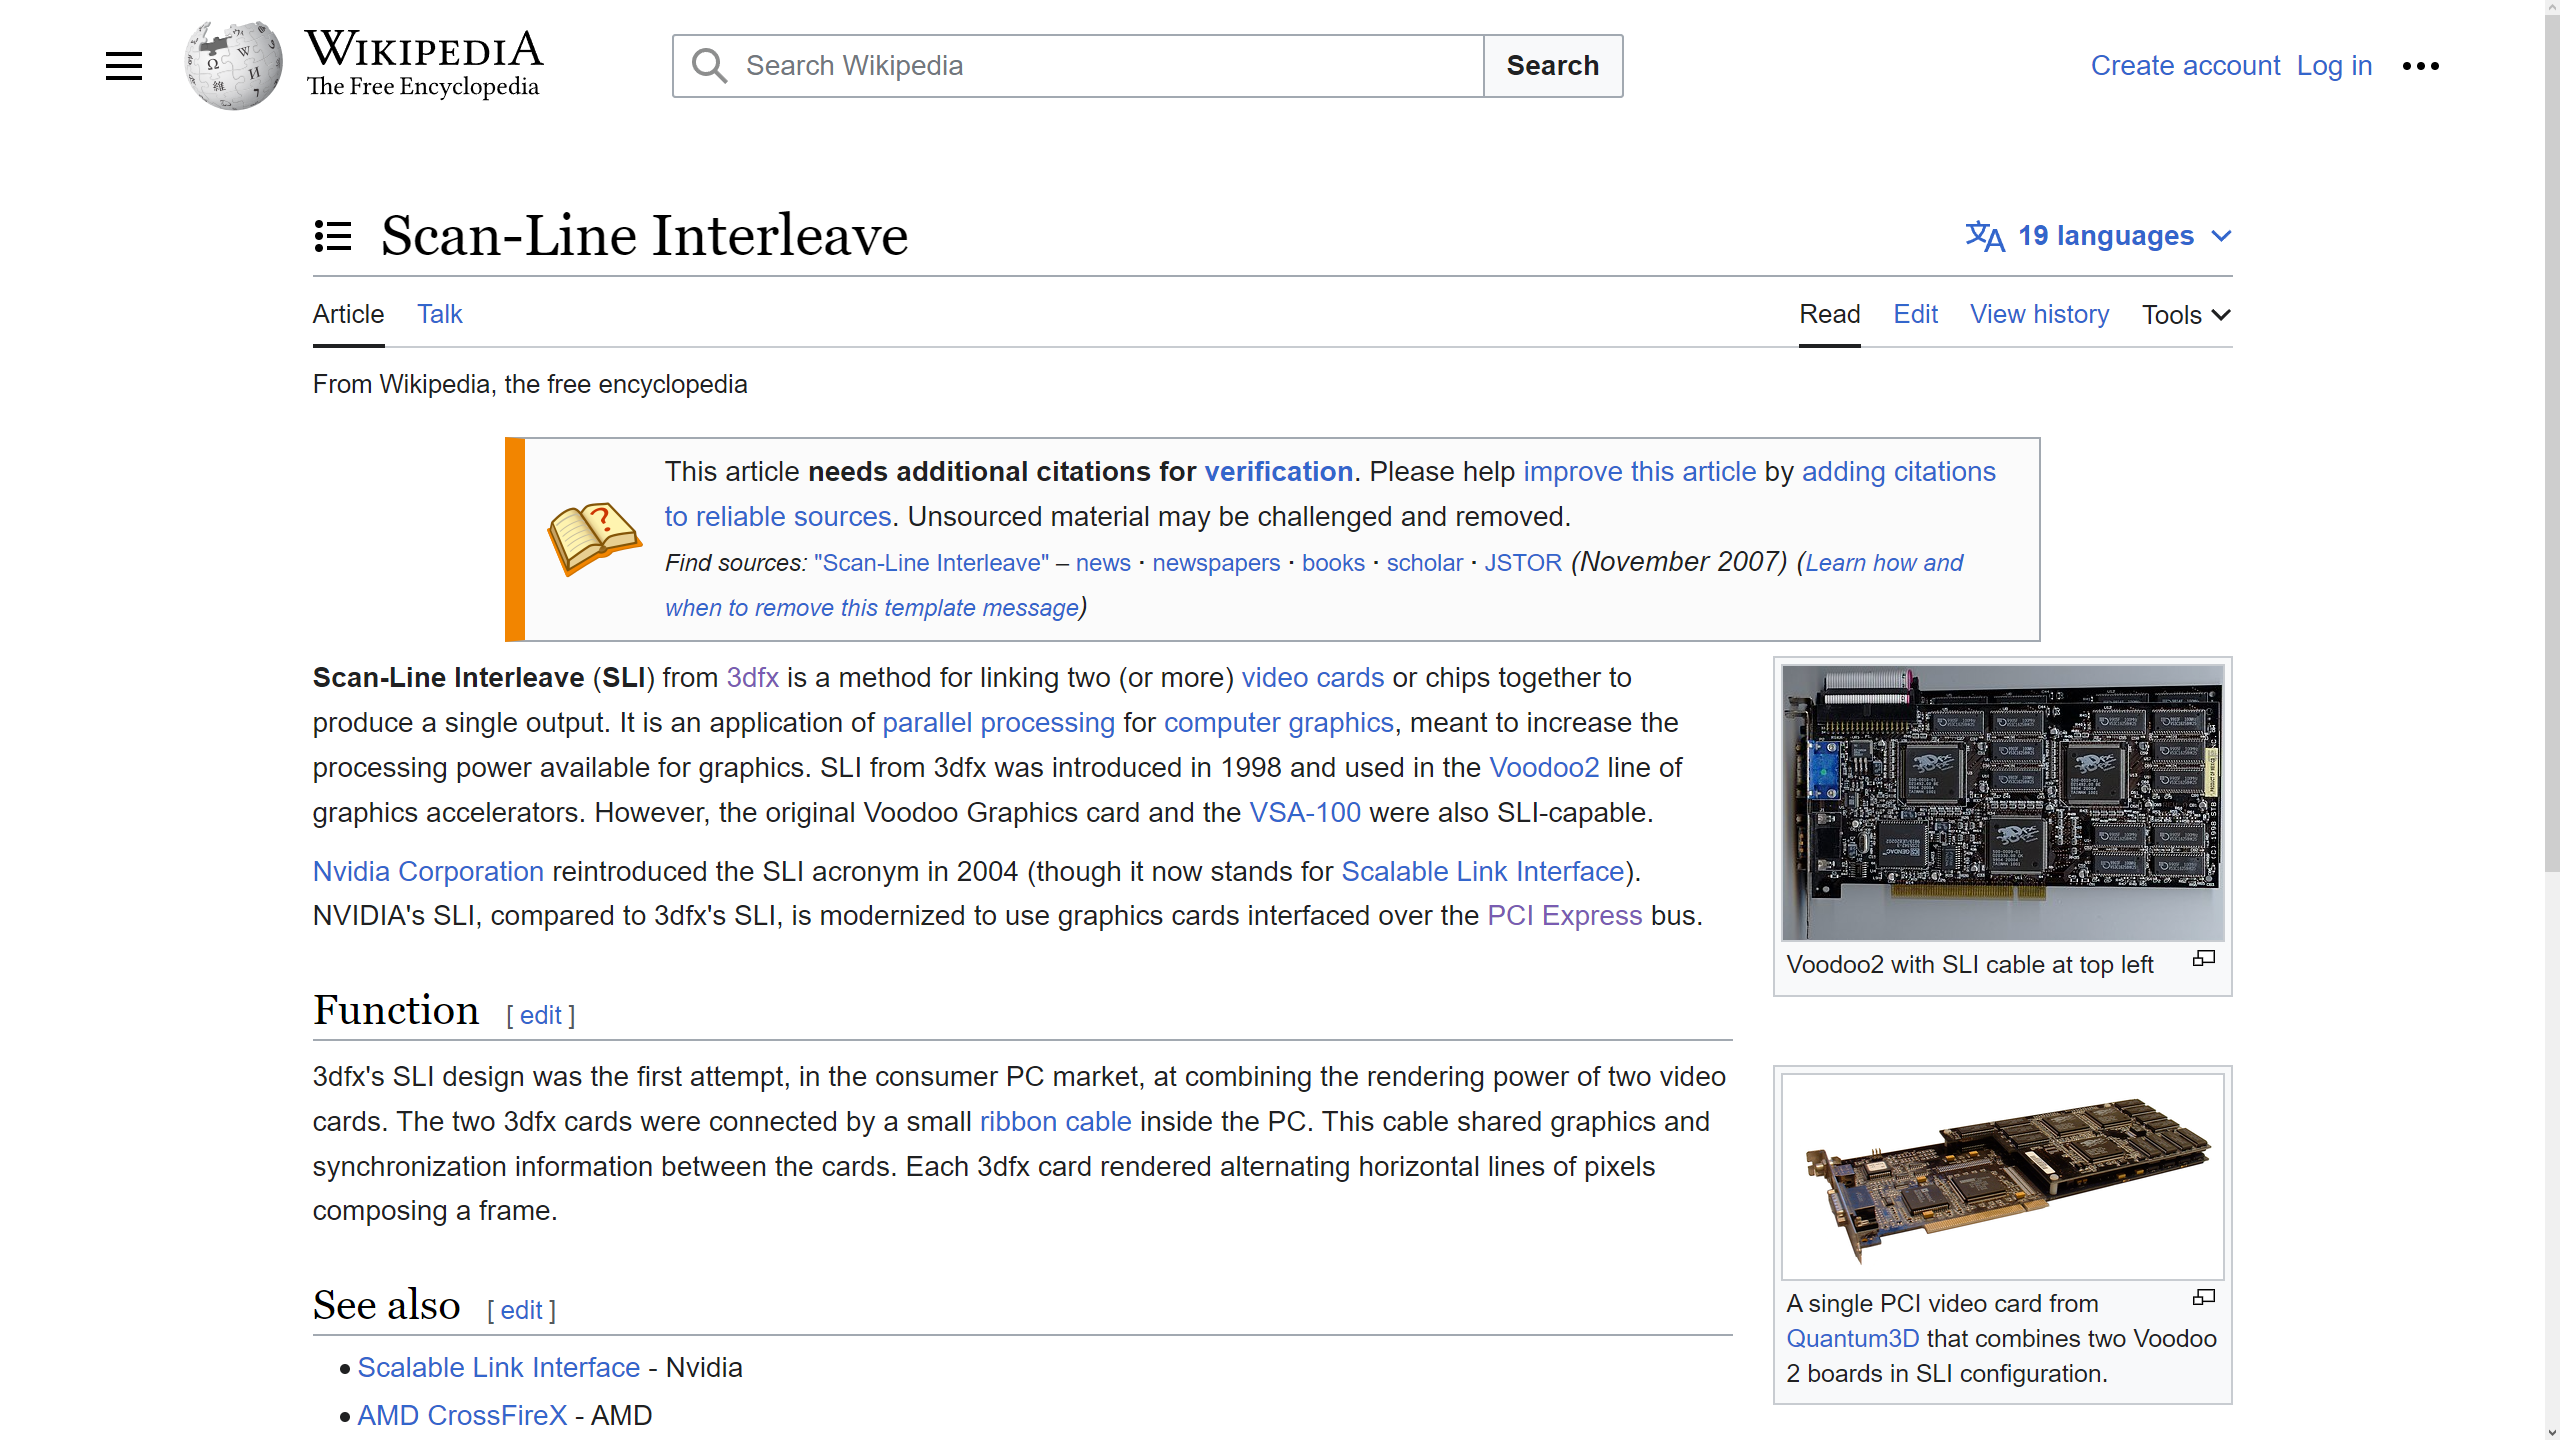Click the question-mark book citation icon
The width and height of the screenshot is (2560, 1440).
pyautogui.click(x=593, y=539)
